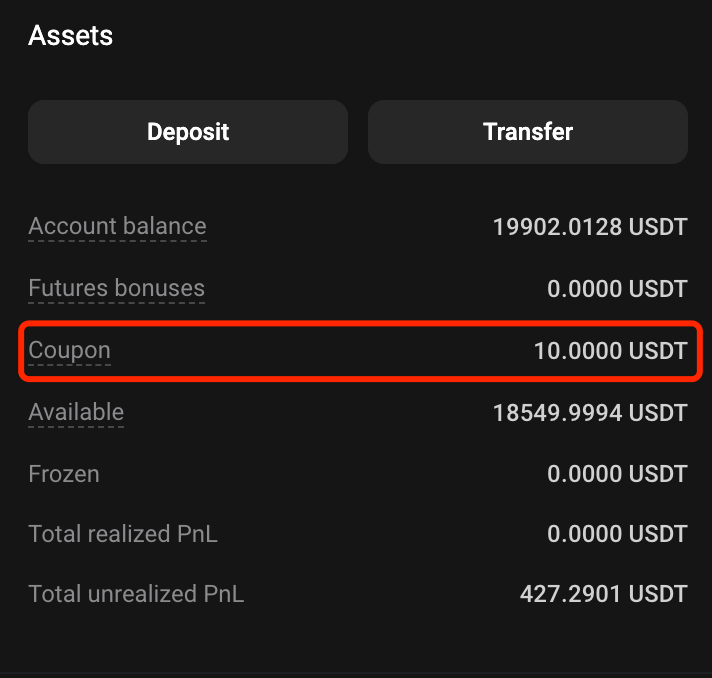Click USDT unit beside unrealized PnL number

point(658,594)
